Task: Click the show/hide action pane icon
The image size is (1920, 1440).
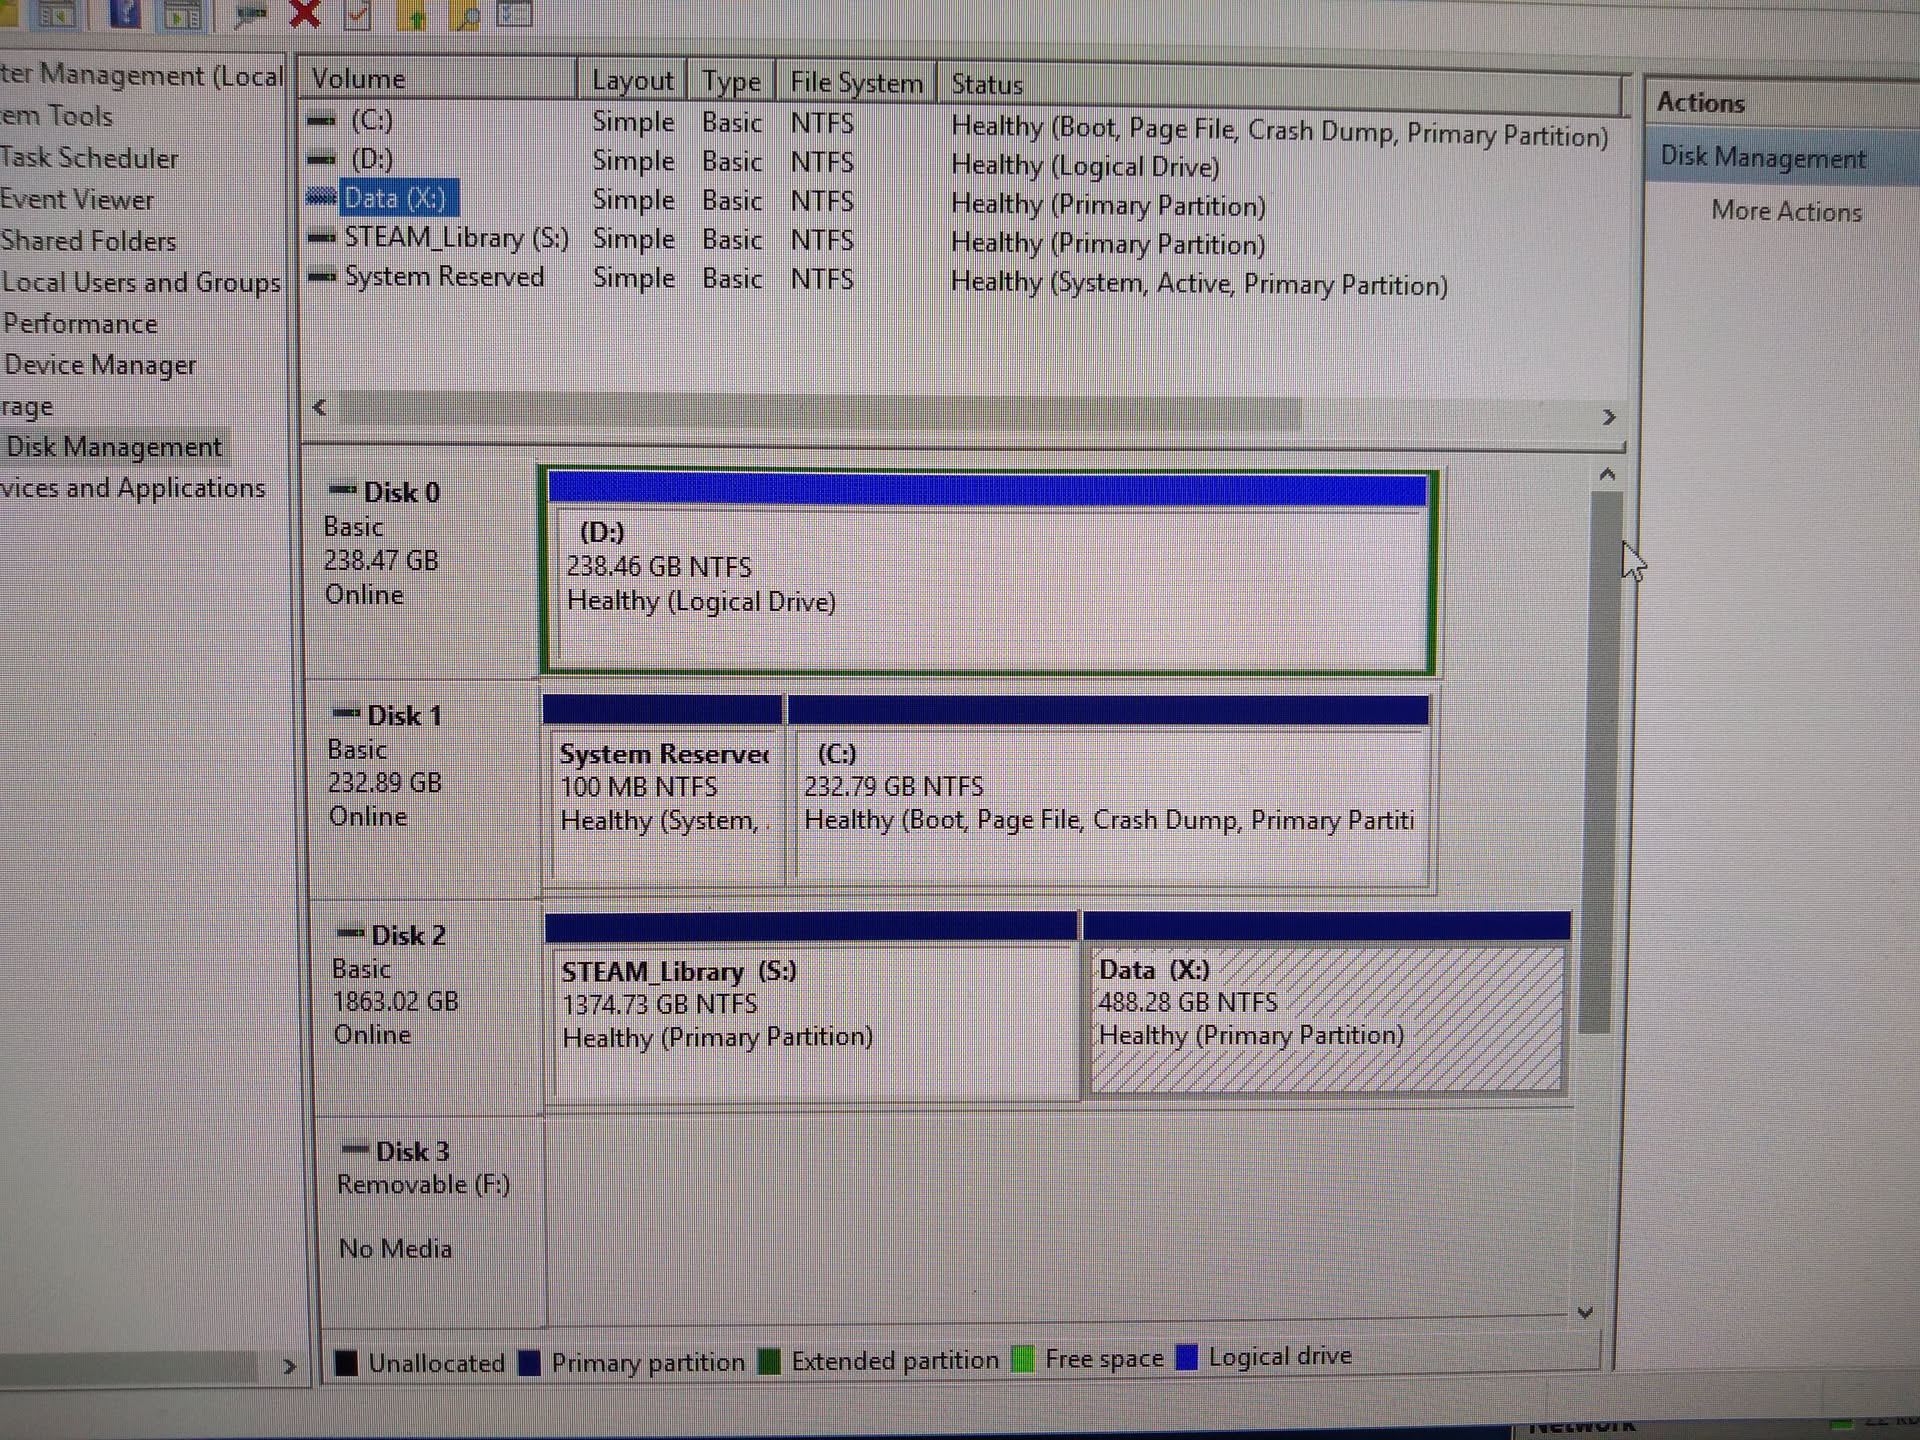Action: coord(183,15)
